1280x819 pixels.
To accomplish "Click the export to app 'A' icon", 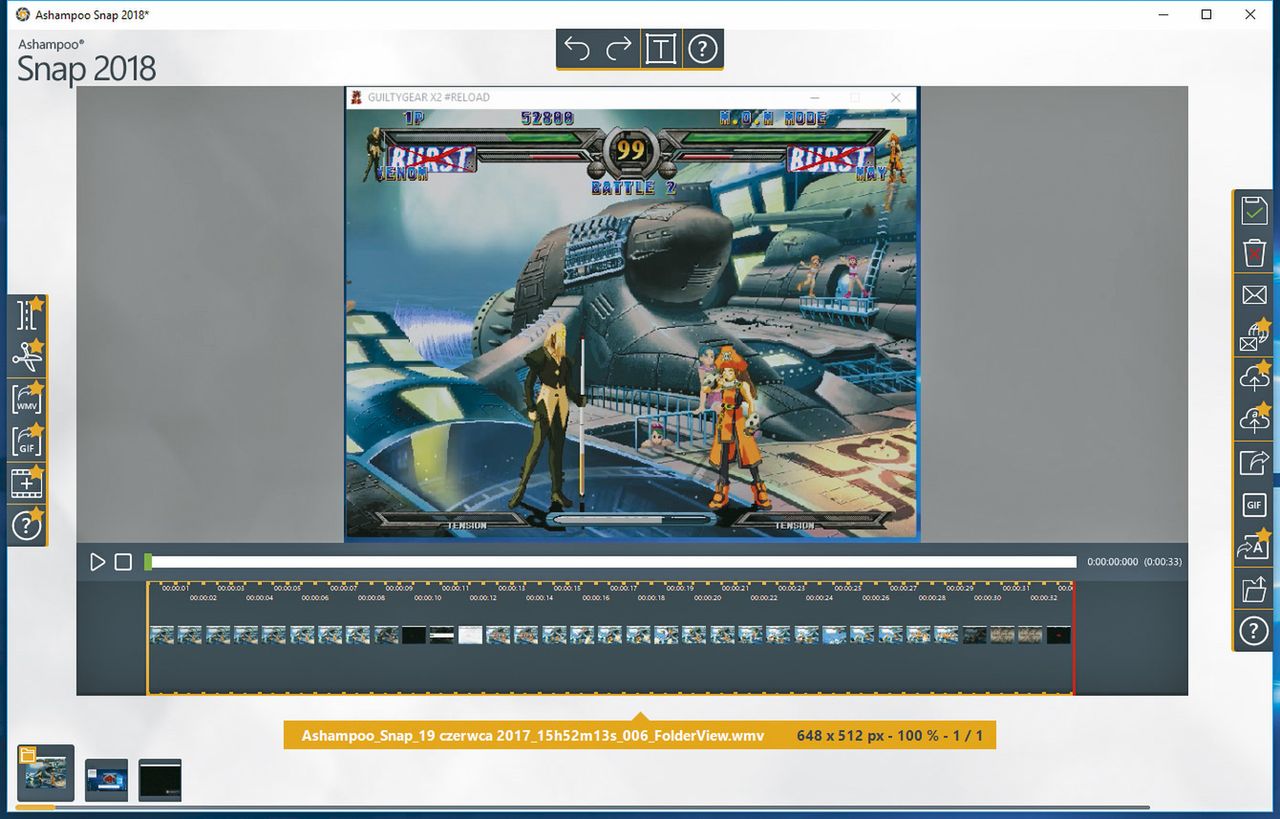I will pyautogui.click(x=1254, y=547).
